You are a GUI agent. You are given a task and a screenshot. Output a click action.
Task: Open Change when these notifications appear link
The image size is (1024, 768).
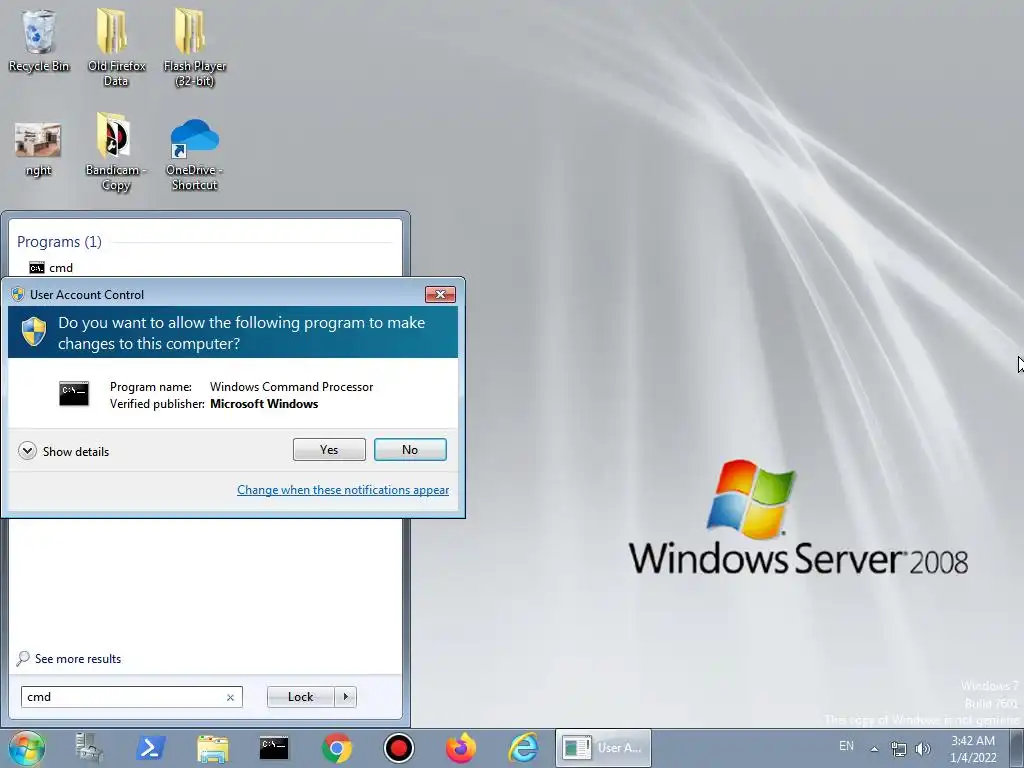(x=343, y=490)
